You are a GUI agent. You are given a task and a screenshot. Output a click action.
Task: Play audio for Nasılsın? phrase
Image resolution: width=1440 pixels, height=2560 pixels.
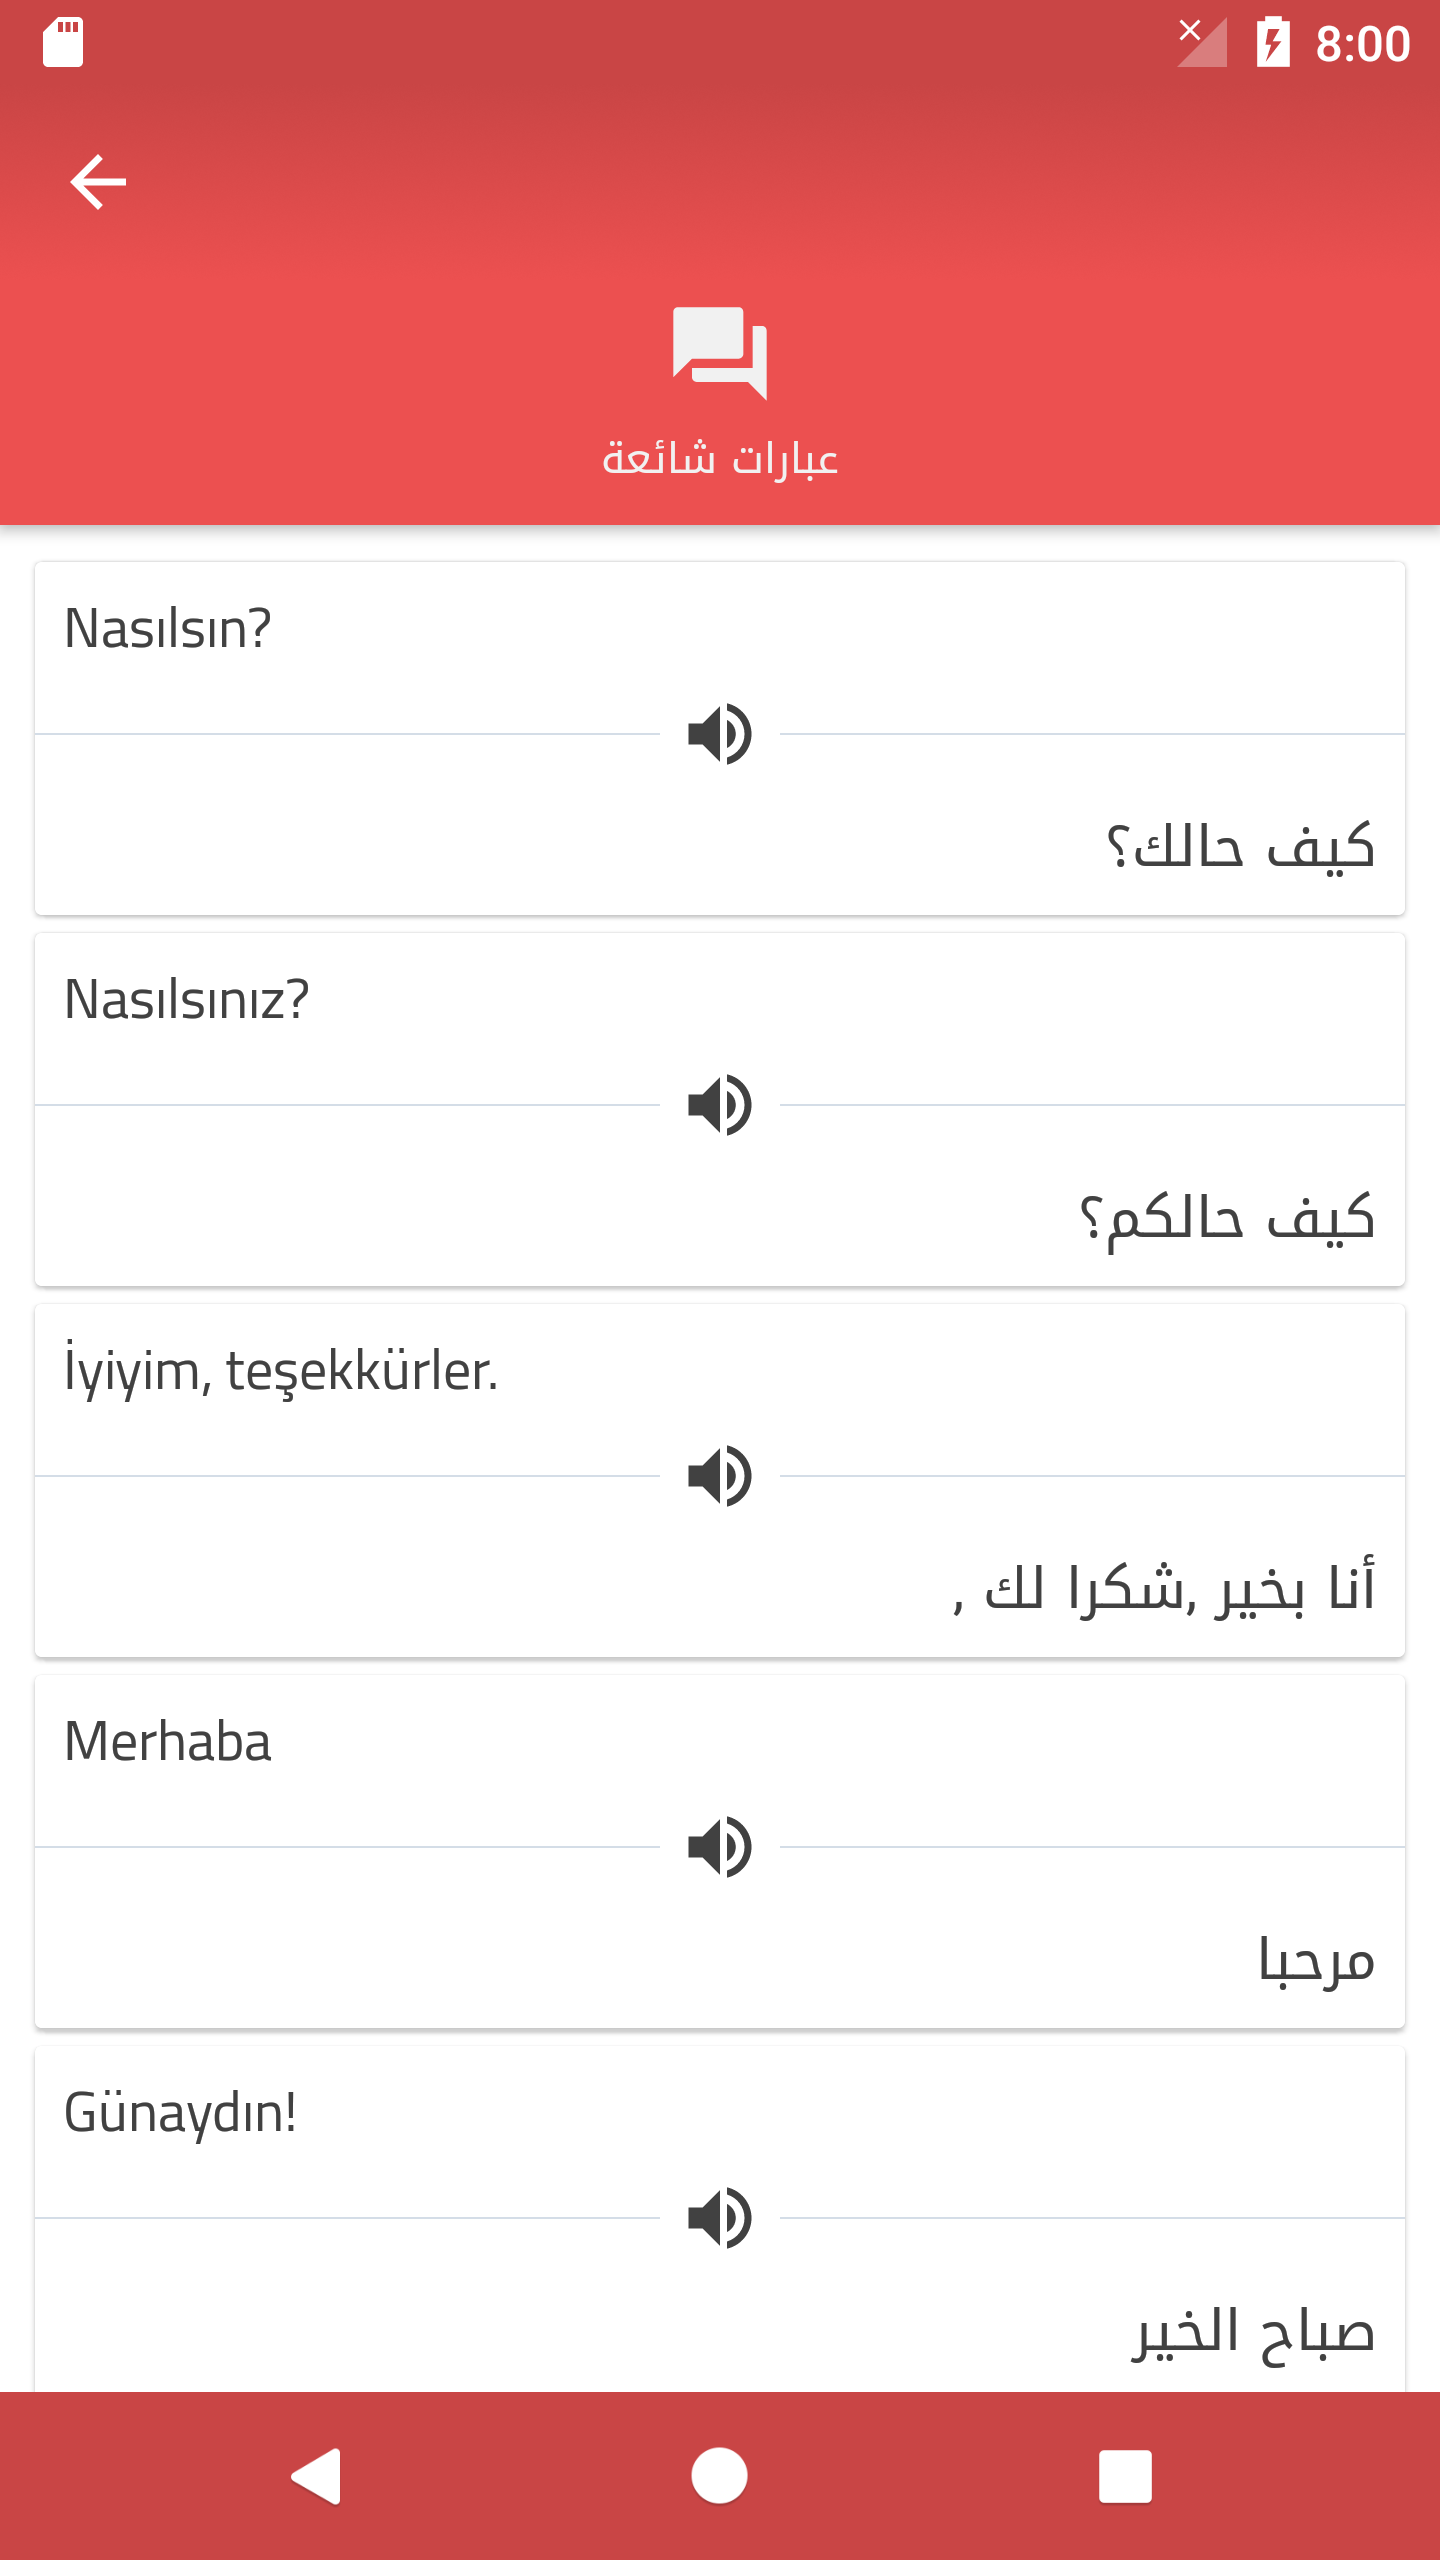[720, 734]
